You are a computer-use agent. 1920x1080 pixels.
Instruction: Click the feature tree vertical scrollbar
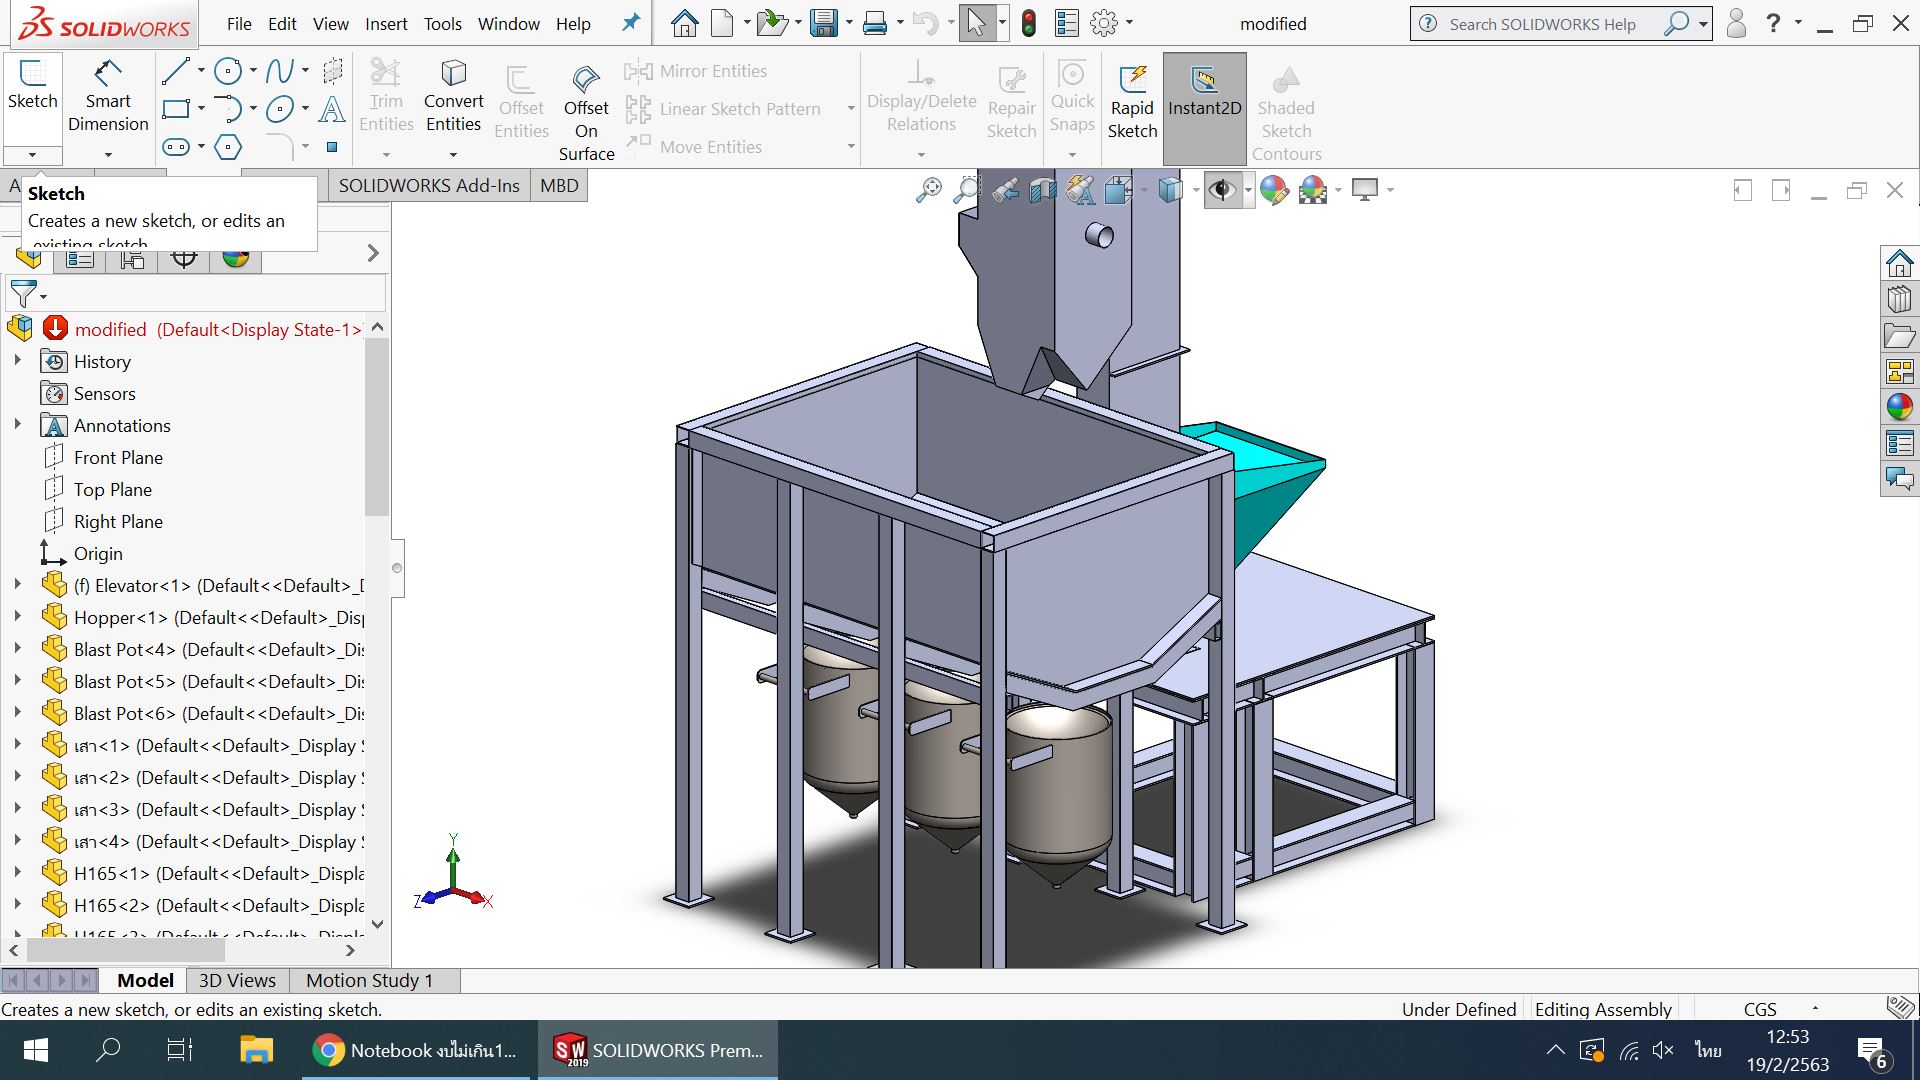377,427
